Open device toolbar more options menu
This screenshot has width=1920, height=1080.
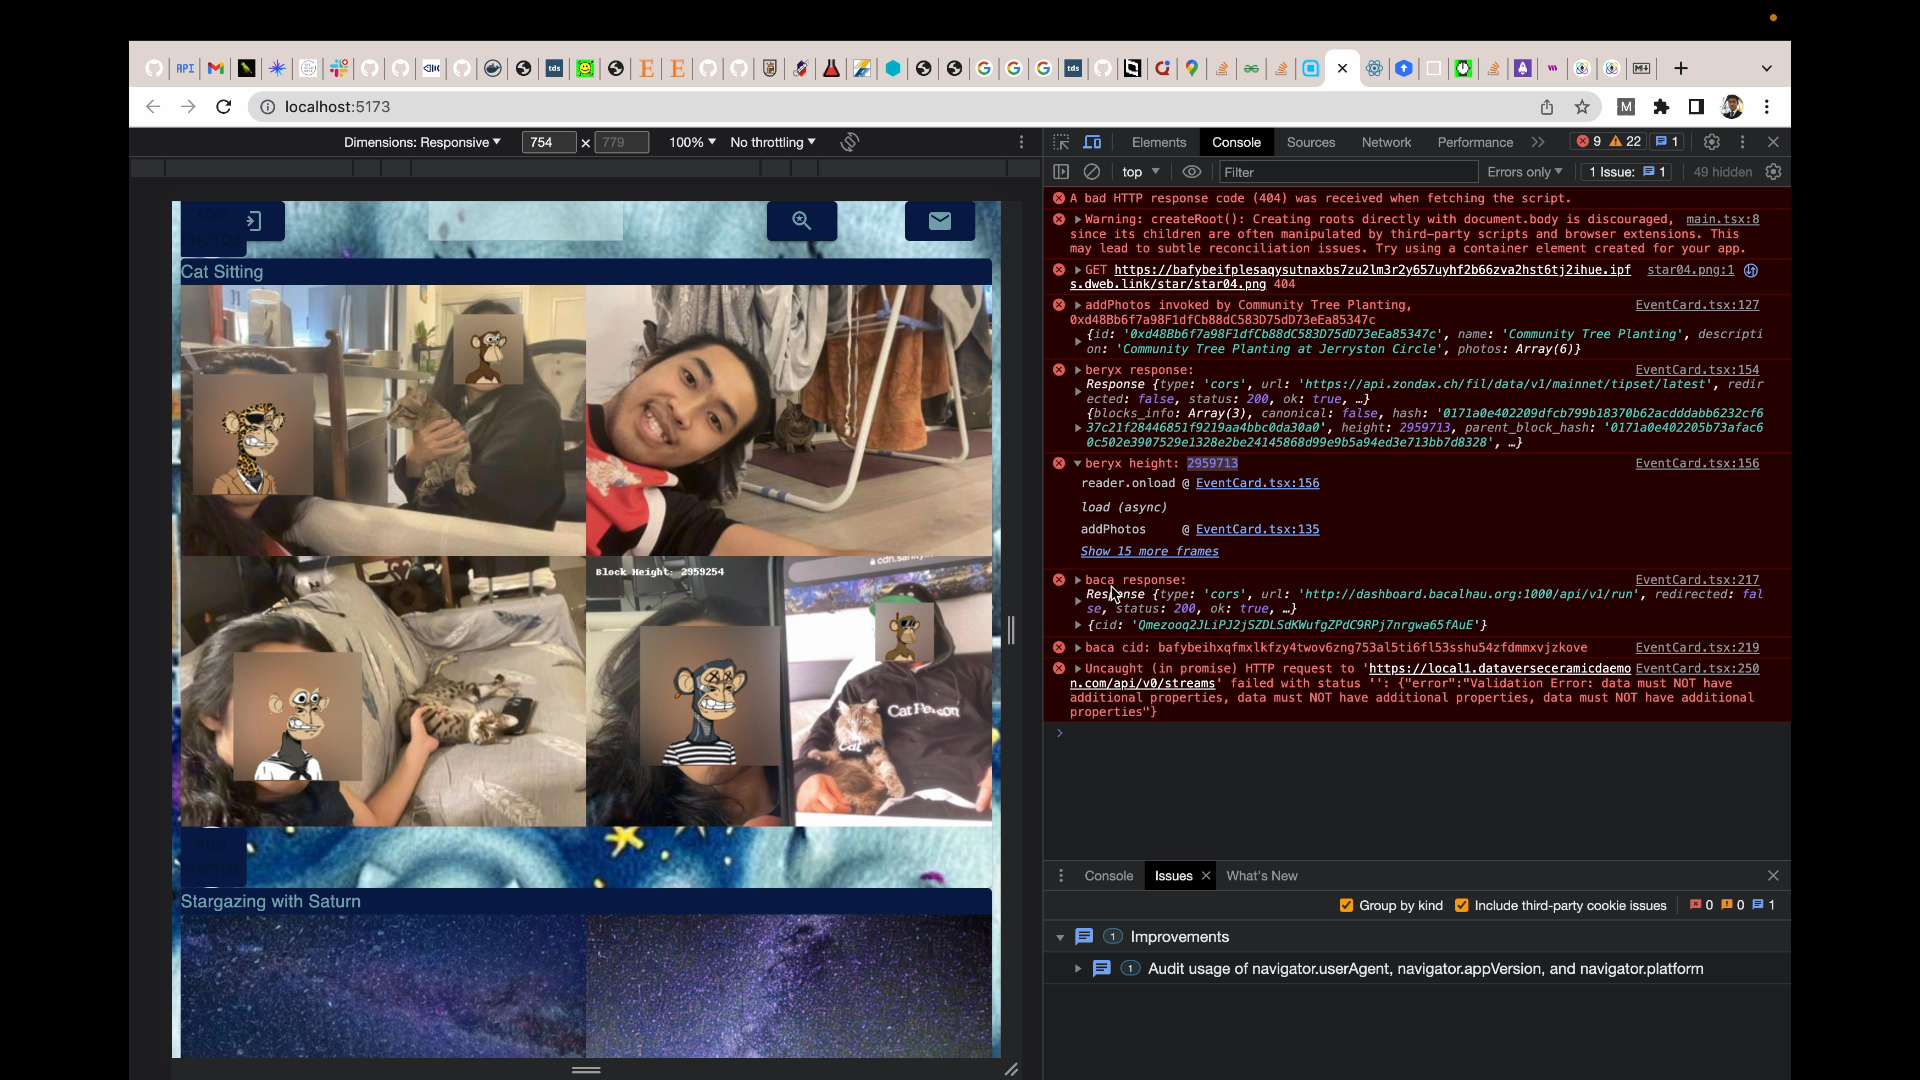point(1021,142)
